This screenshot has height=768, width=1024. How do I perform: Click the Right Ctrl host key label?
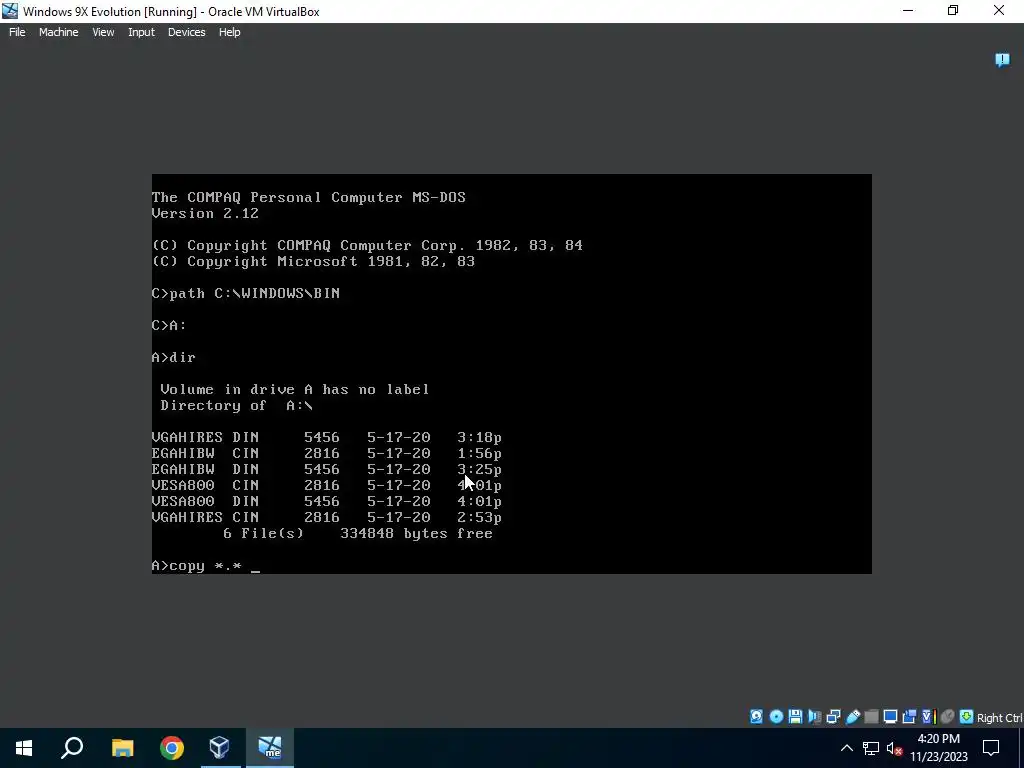click(x=999, y=718)
